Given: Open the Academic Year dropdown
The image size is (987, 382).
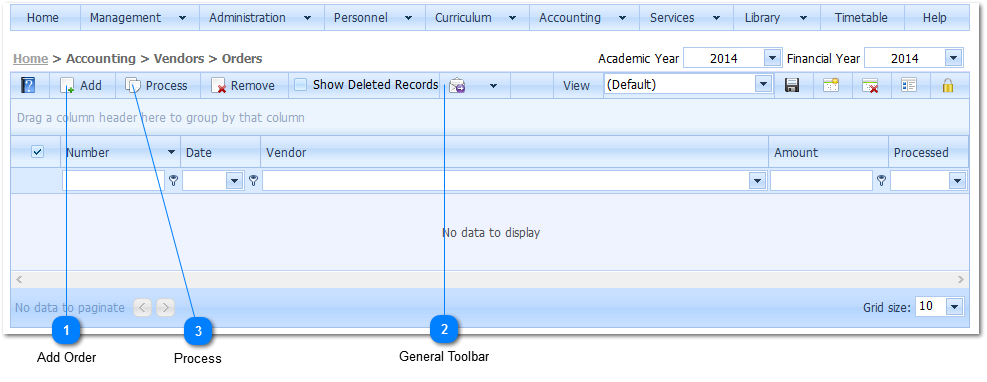Looking at the screenshot, I should 772,59.
